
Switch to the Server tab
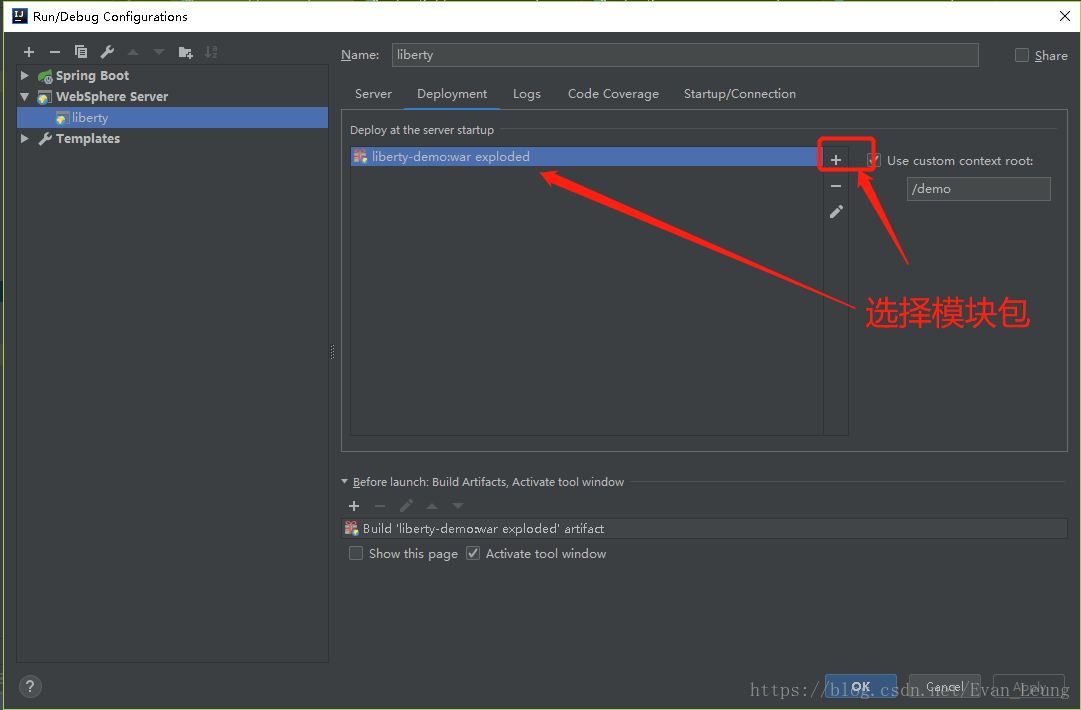373,94
